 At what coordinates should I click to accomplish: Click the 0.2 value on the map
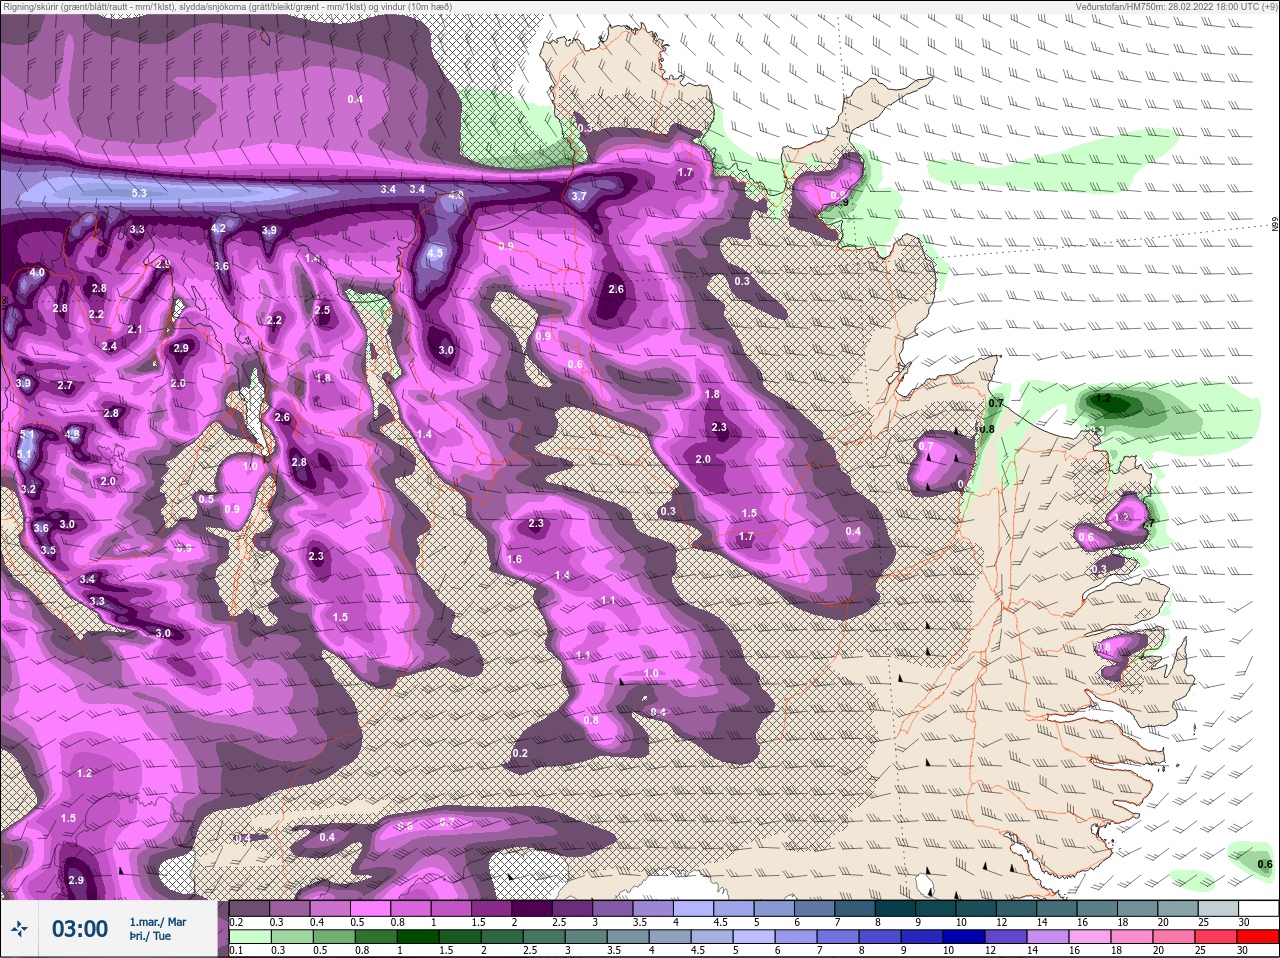[520, 754]
